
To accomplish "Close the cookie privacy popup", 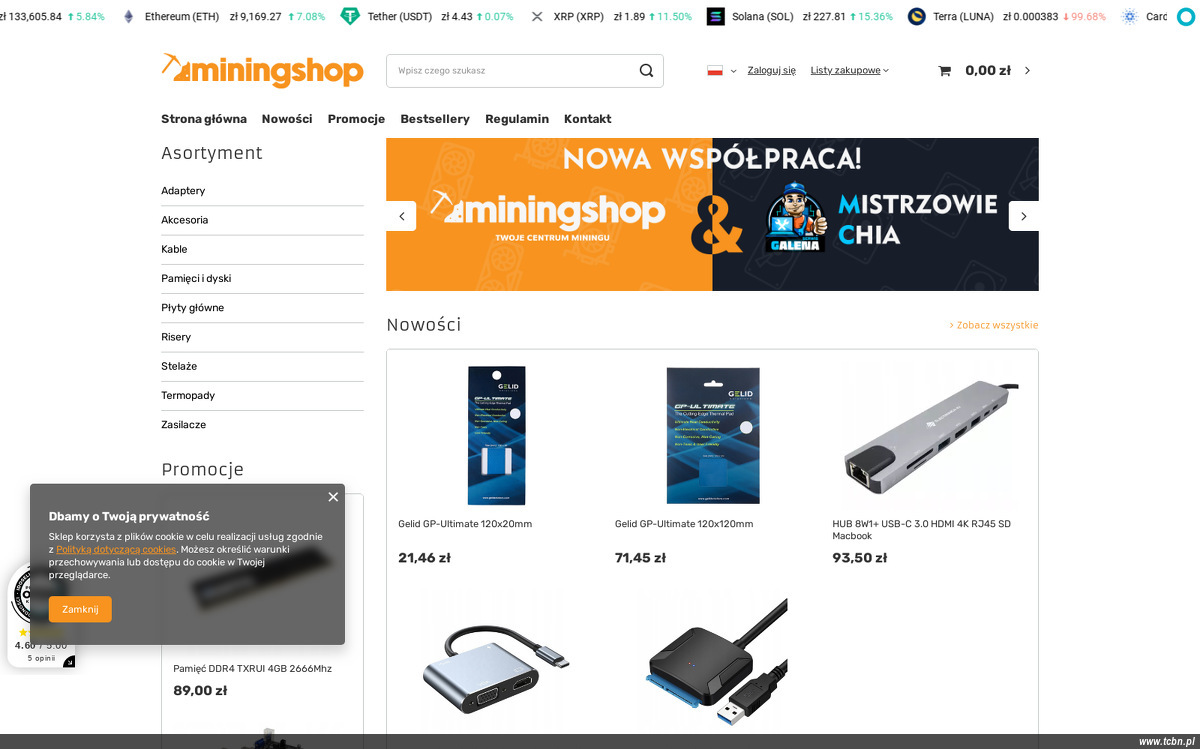I will click(x=333, y=497).
